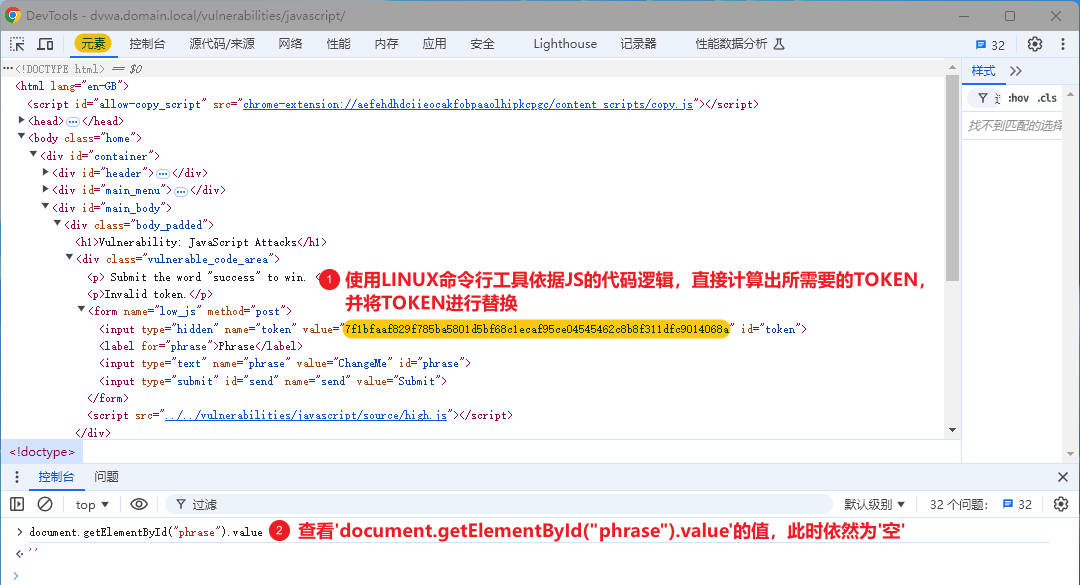Expand the head element node
The height and width of the screenshot is (585, 1080).
tap(21, 121)
